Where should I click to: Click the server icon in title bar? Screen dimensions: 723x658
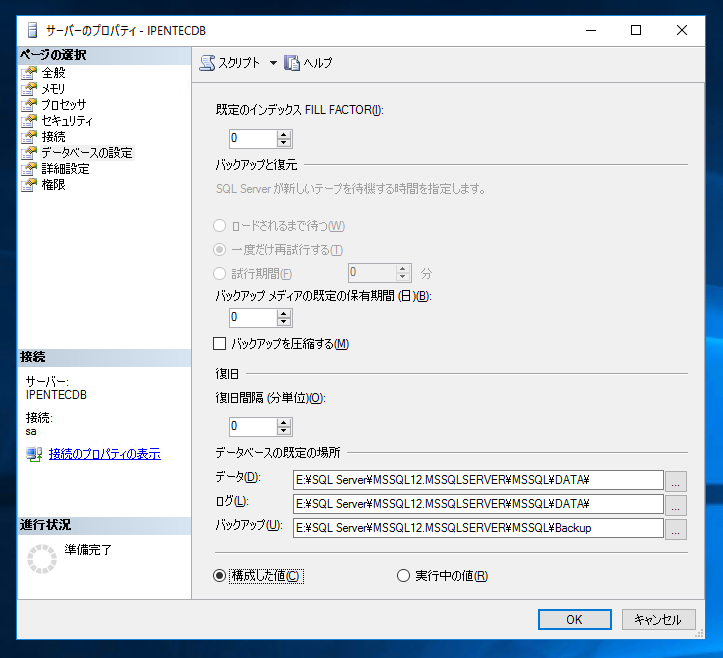(32, 30)
